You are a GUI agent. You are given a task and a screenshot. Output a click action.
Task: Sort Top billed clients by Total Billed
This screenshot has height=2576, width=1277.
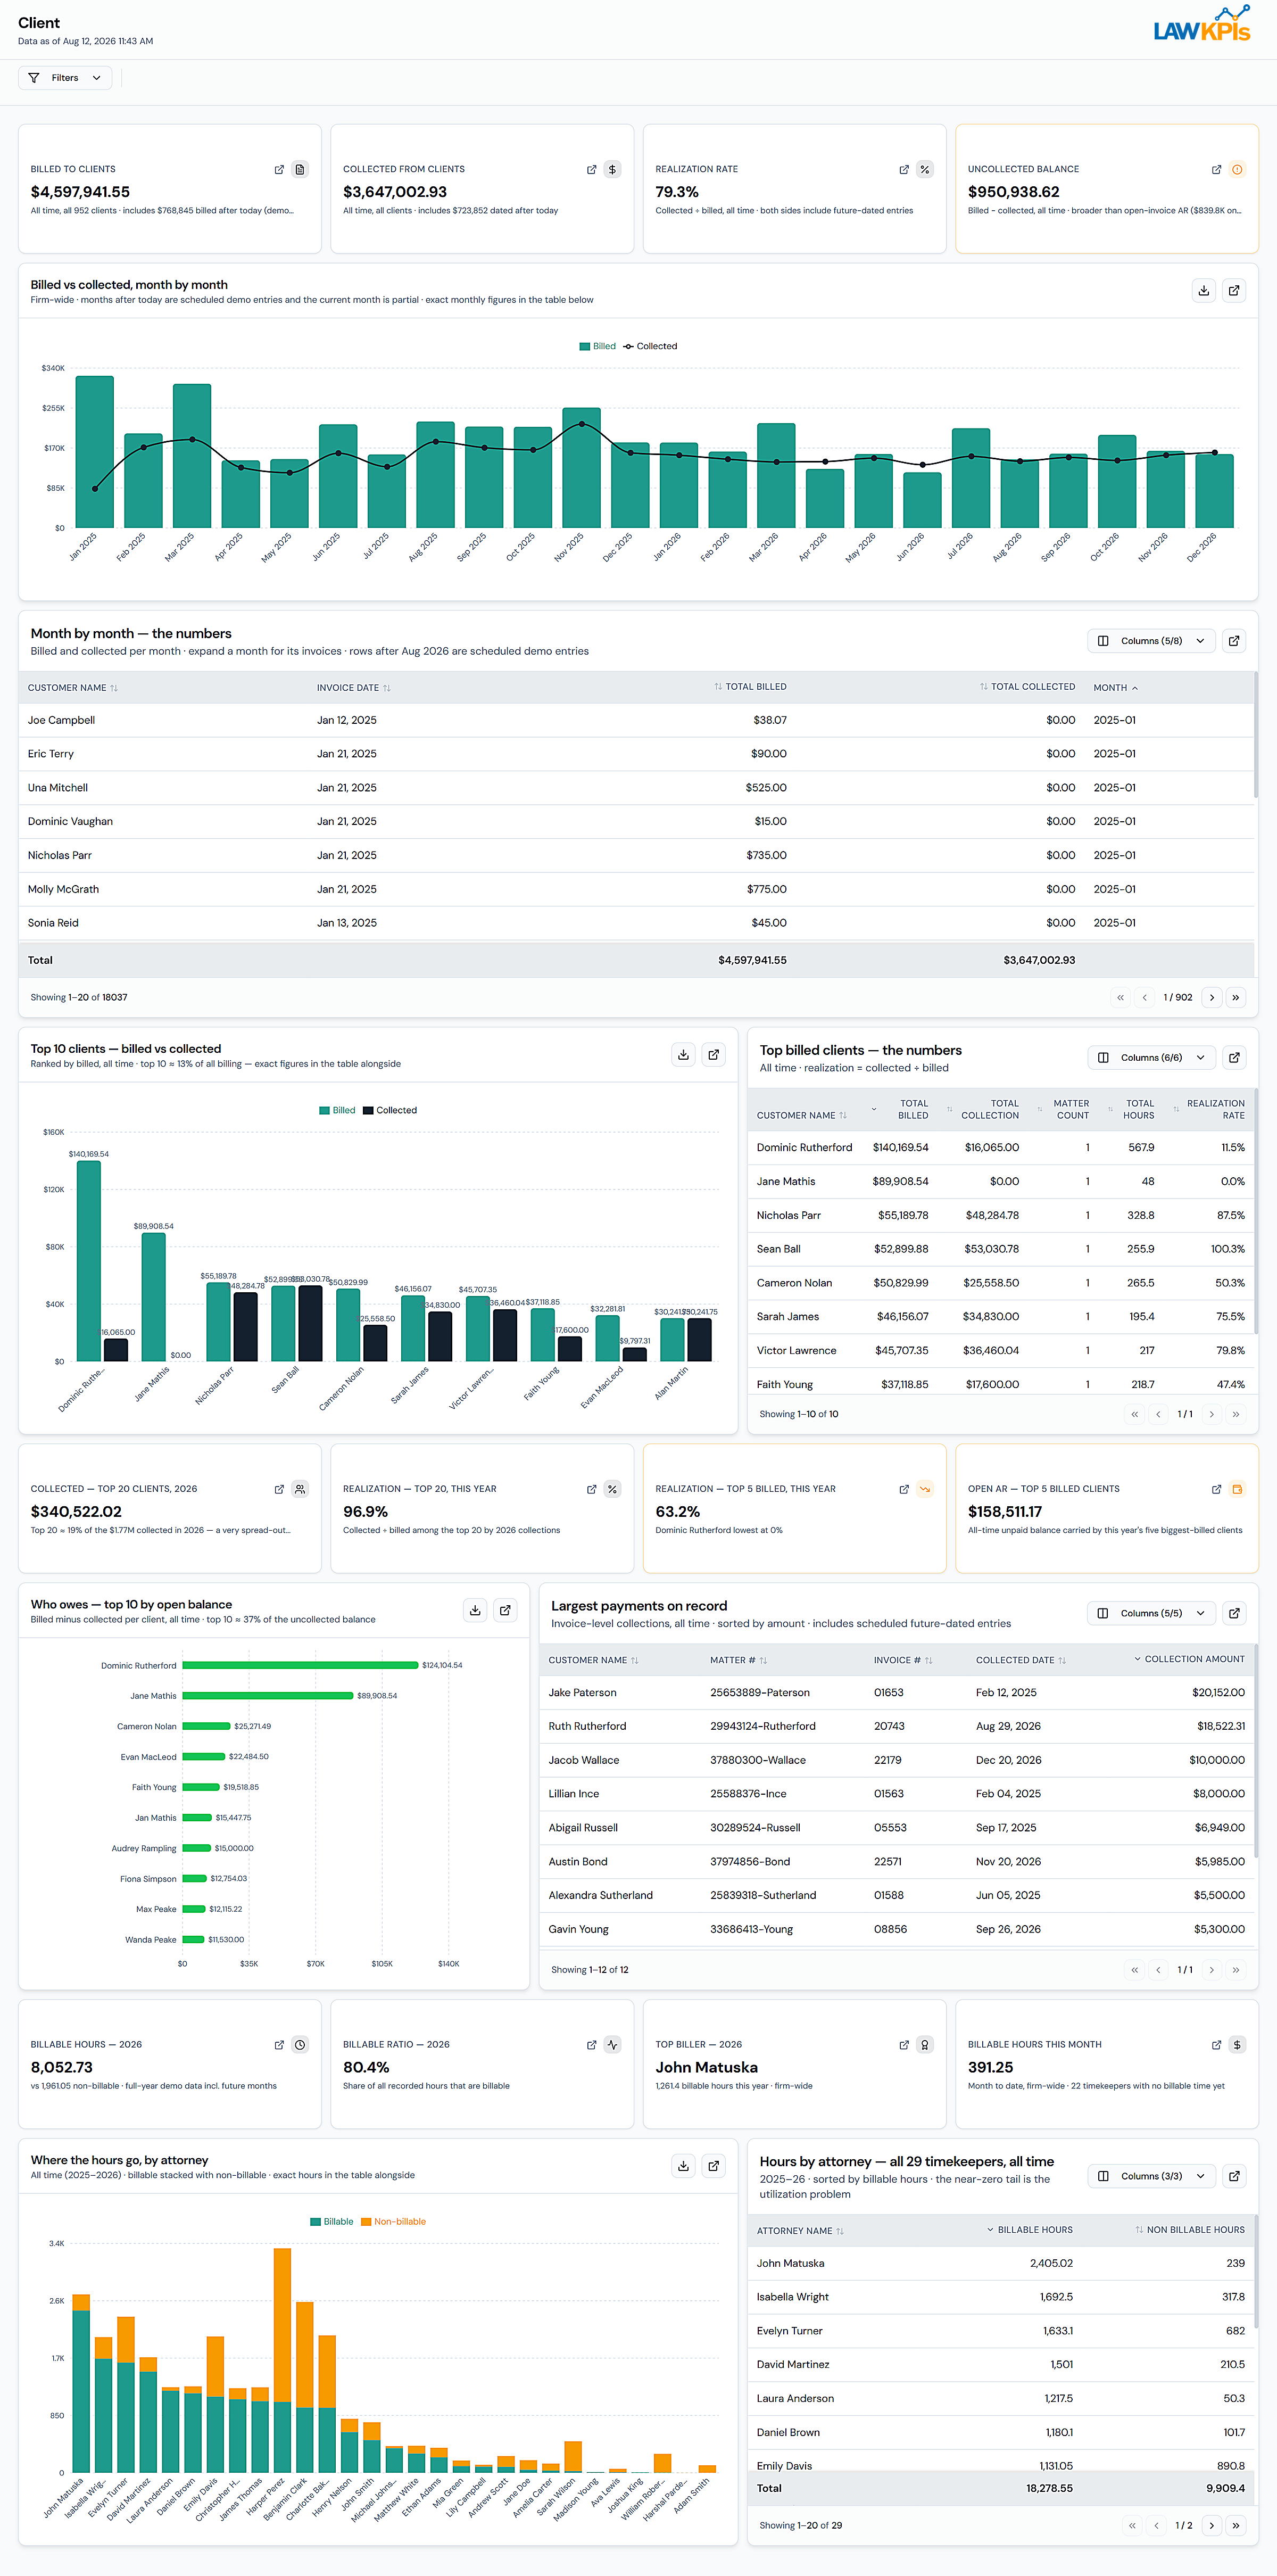pyautogui.click(x=900, y=1110)
